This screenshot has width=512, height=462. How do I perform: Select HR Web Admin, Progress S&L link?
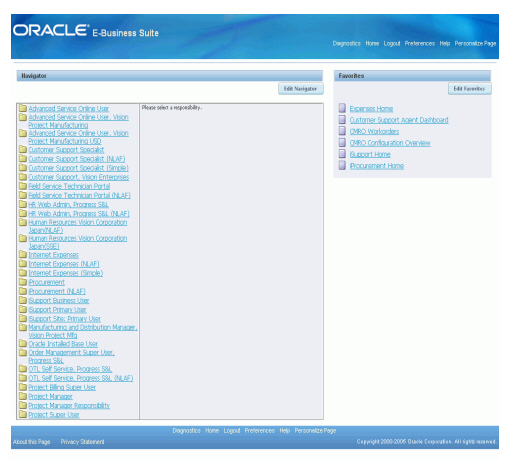[68, 205]
